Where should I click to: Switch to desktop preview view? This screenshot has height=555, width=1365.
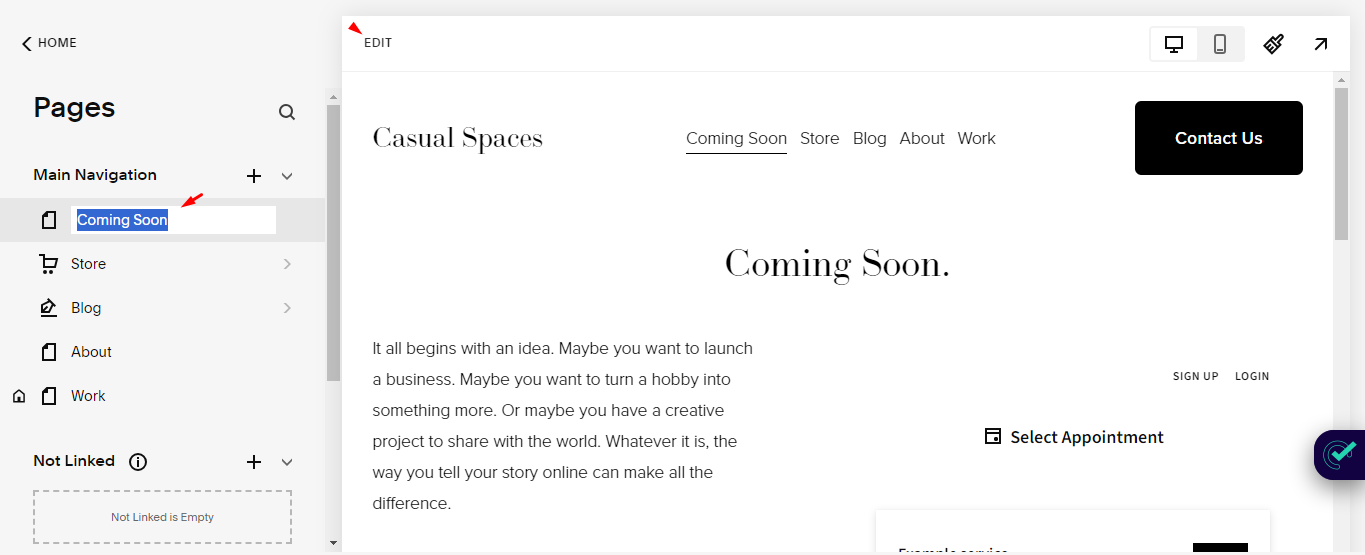(1174, 44)
